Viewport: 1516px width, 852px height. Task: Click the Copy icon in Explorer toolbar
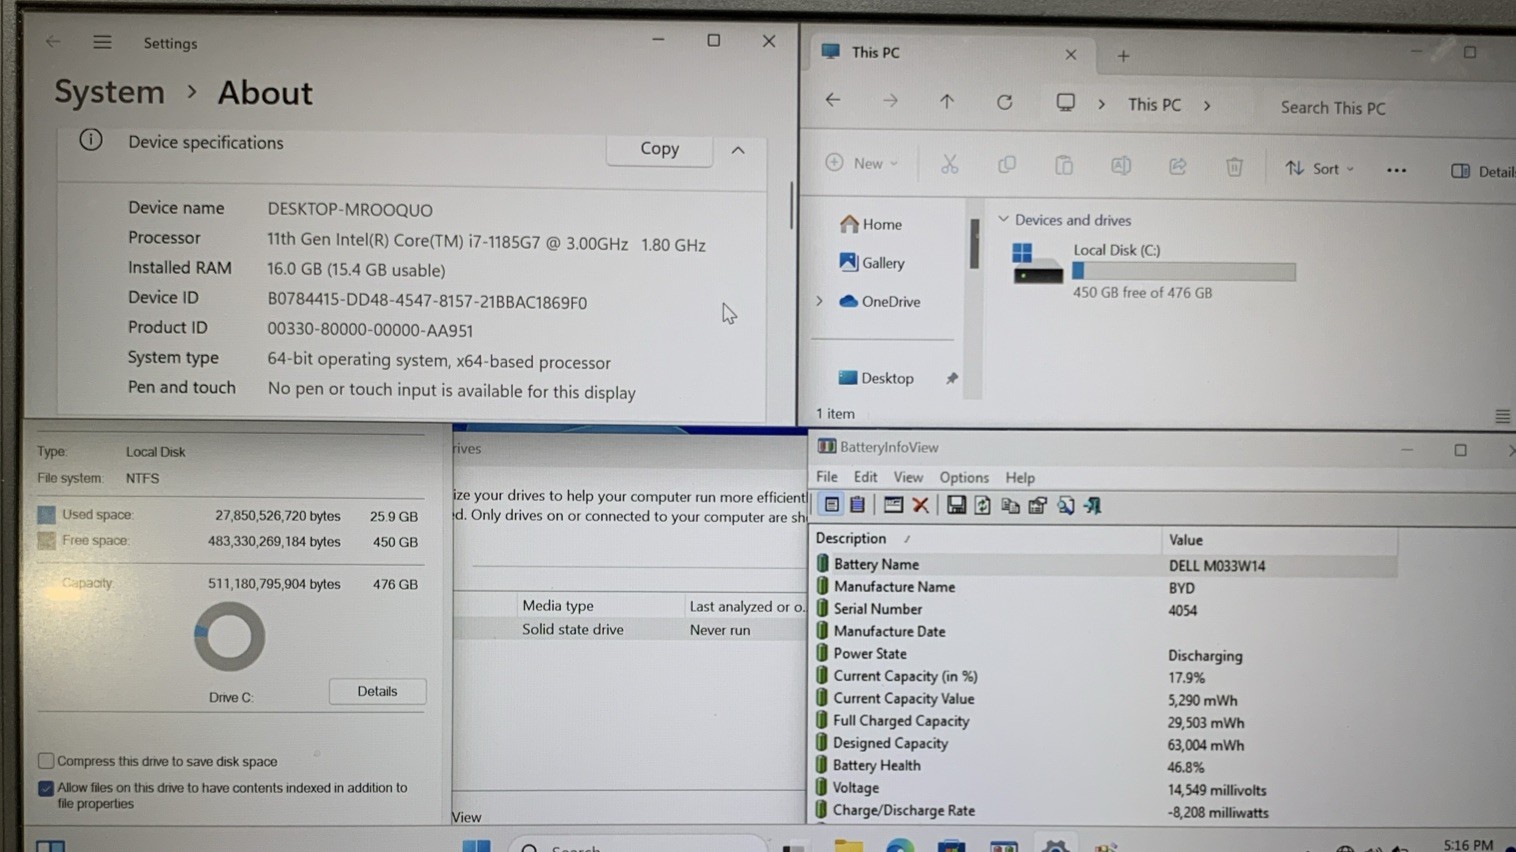click(1006, 165)
